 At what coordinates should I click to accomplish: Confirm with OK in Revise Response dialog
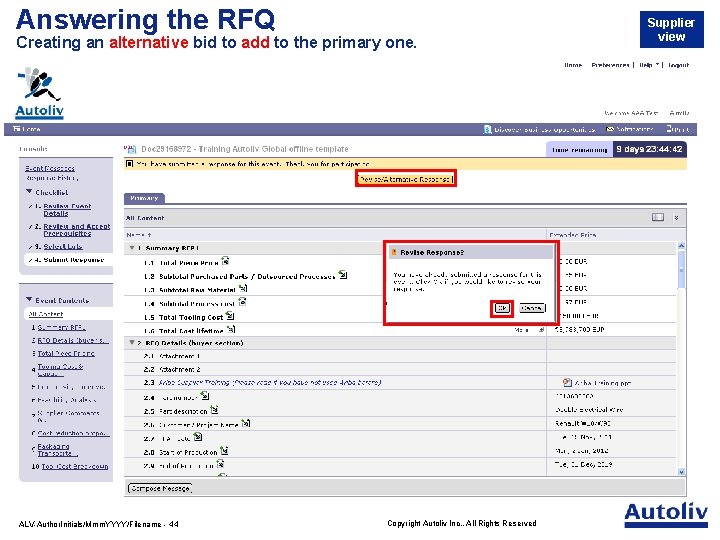[x=502, y=308]
